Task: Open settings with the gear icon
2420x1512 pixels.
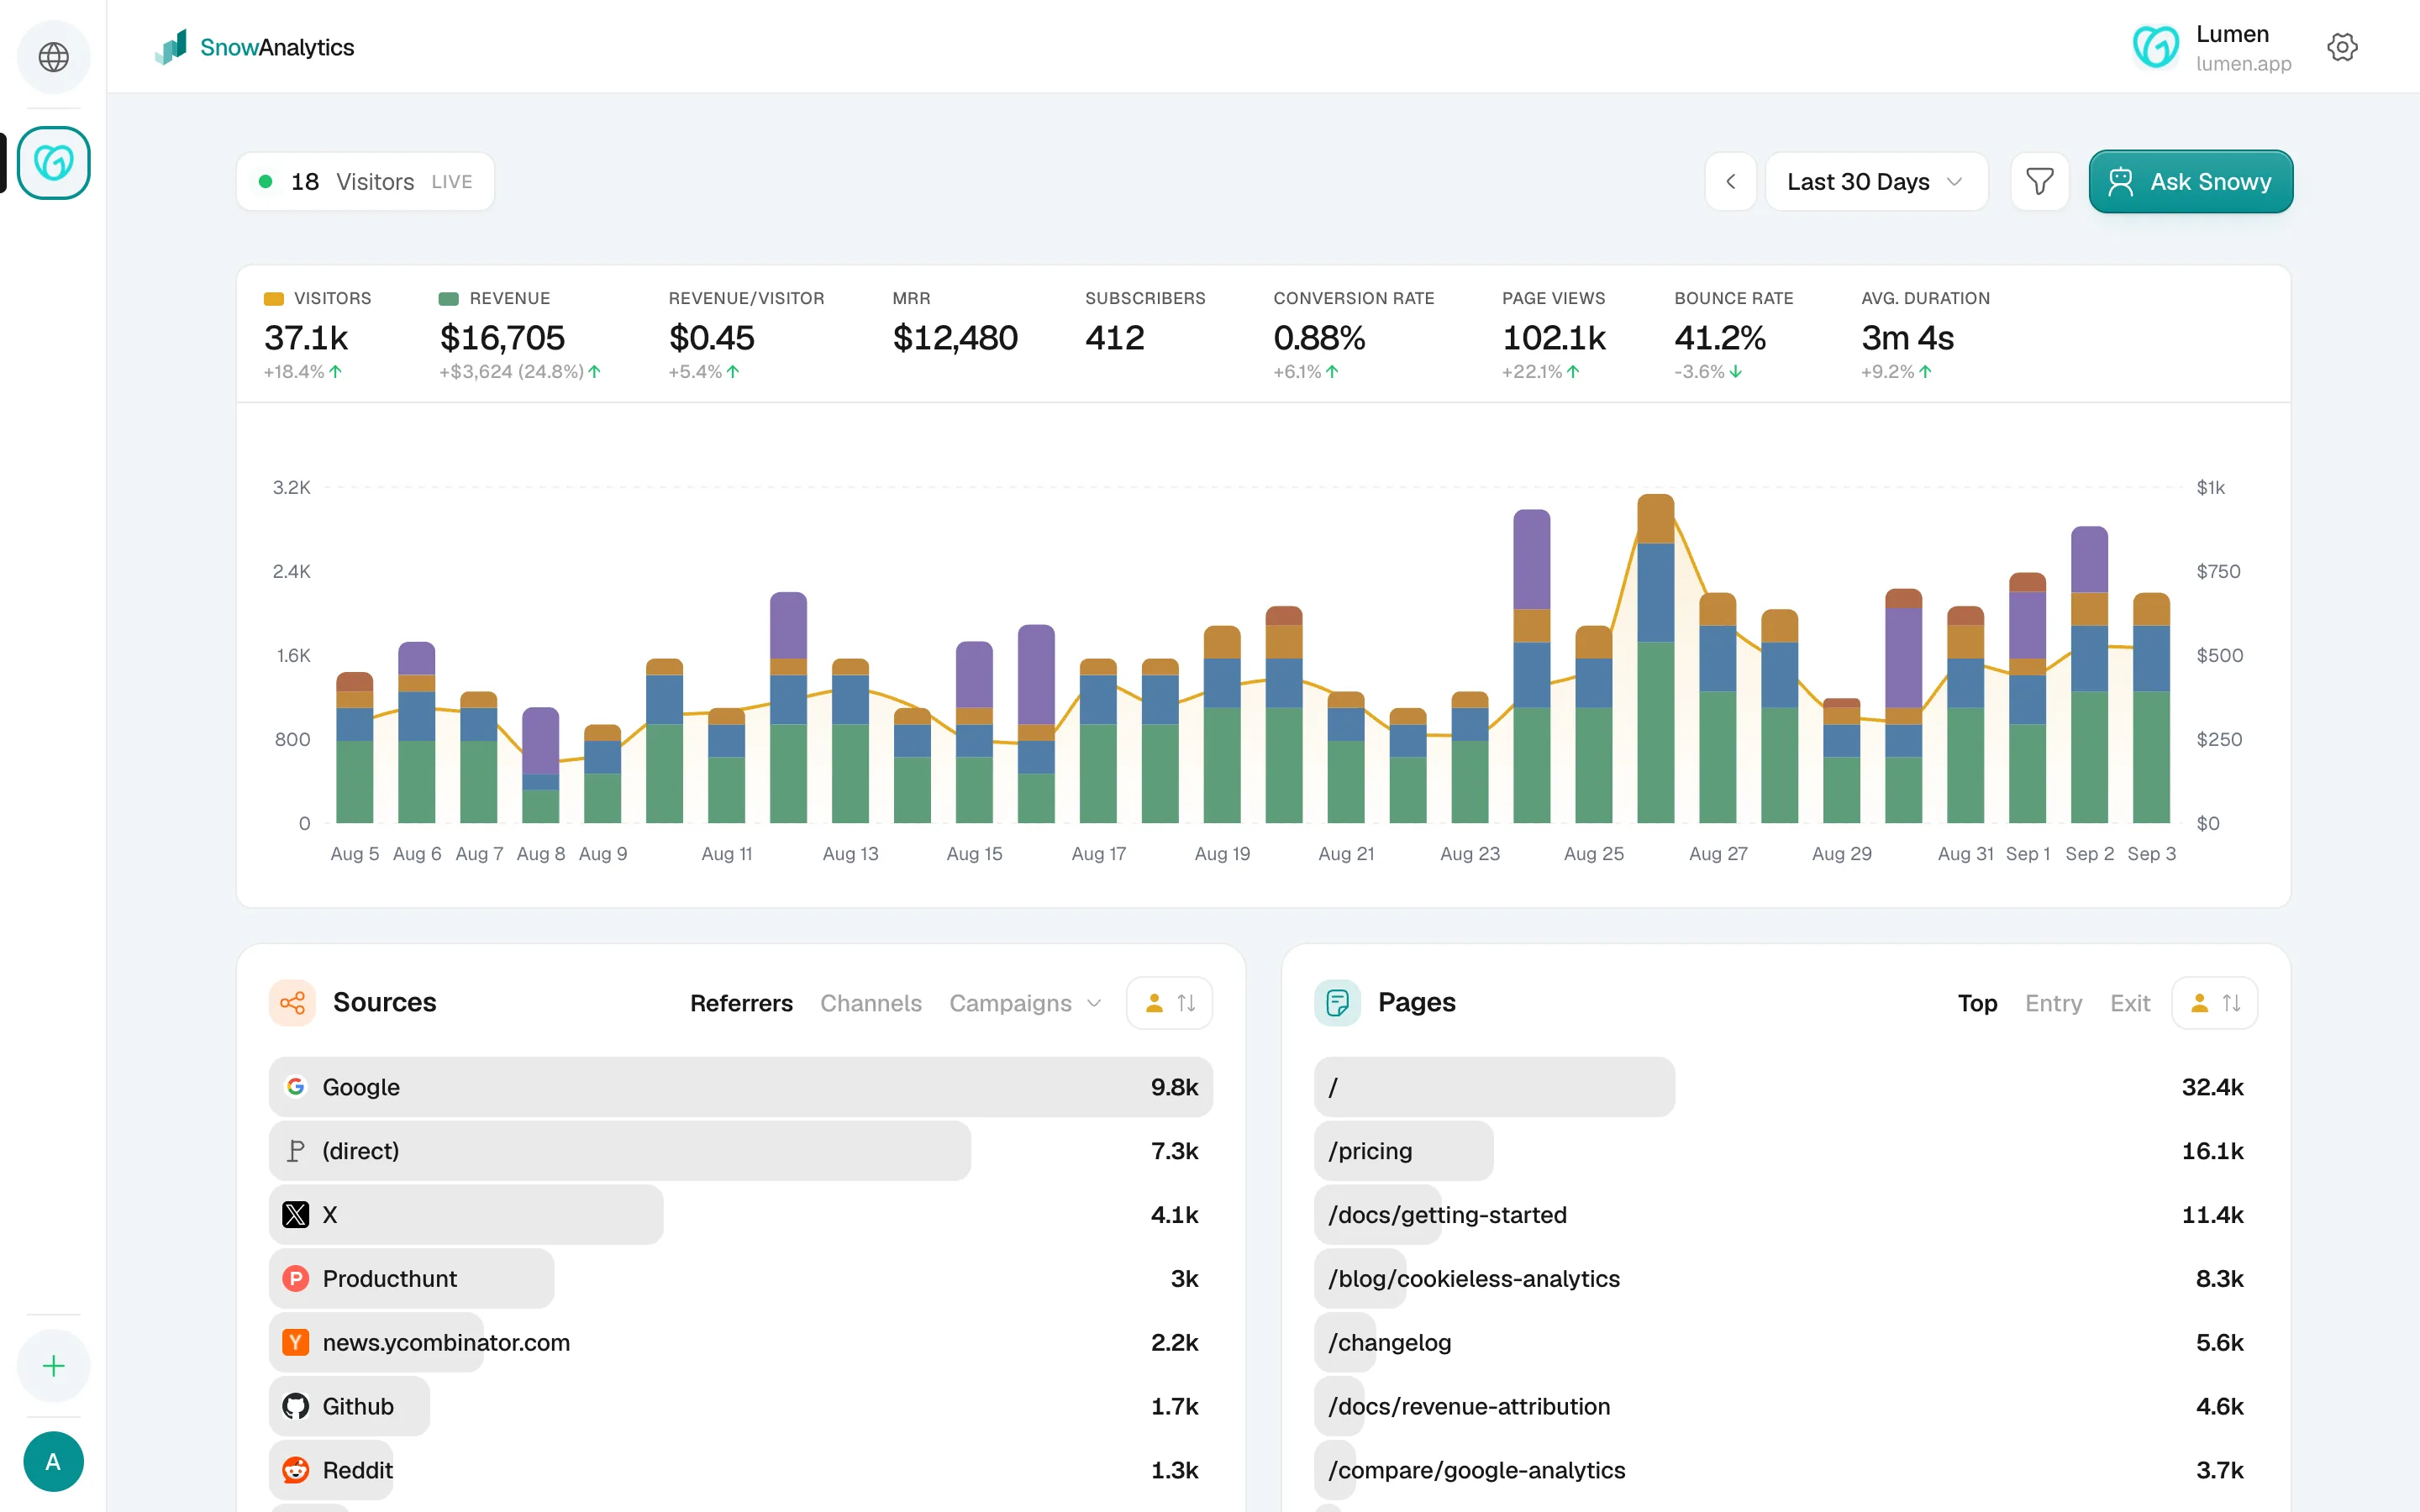Action: [x=2342, y=47]
